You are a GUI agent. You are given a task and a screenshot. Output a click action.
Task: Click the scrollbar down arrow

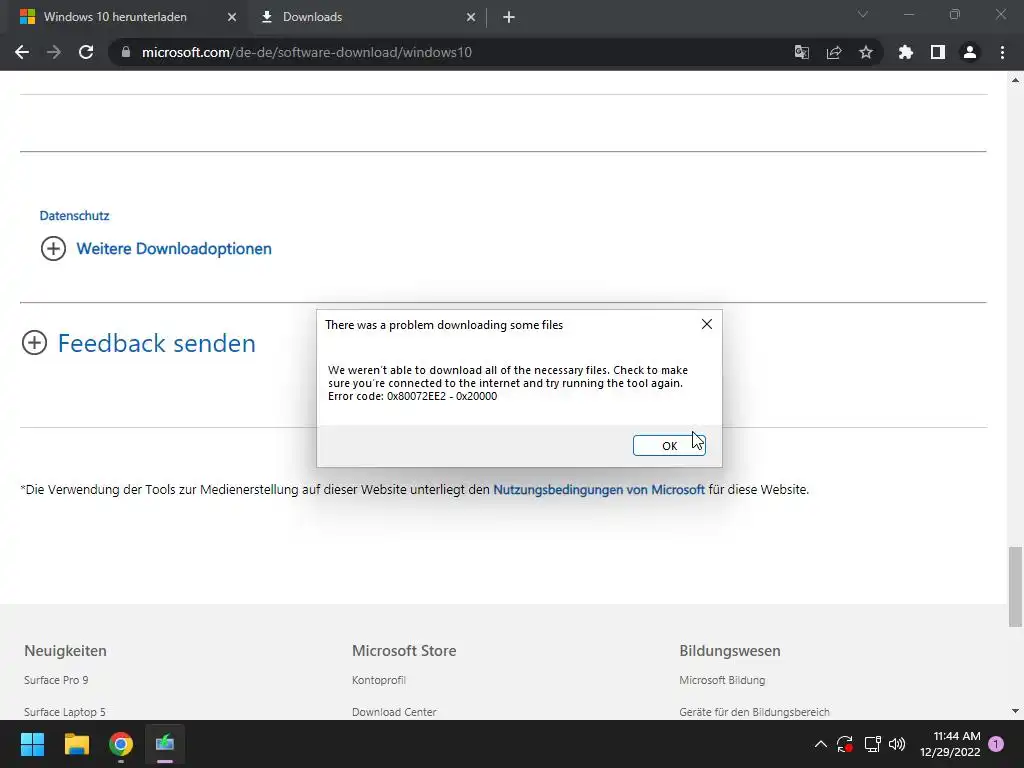[x=1015, y=711]
